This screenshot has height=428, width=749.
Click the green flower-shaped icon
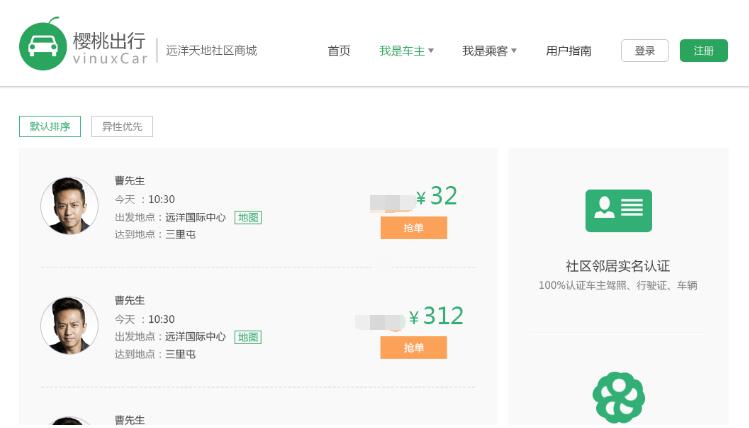coord(618,397)
